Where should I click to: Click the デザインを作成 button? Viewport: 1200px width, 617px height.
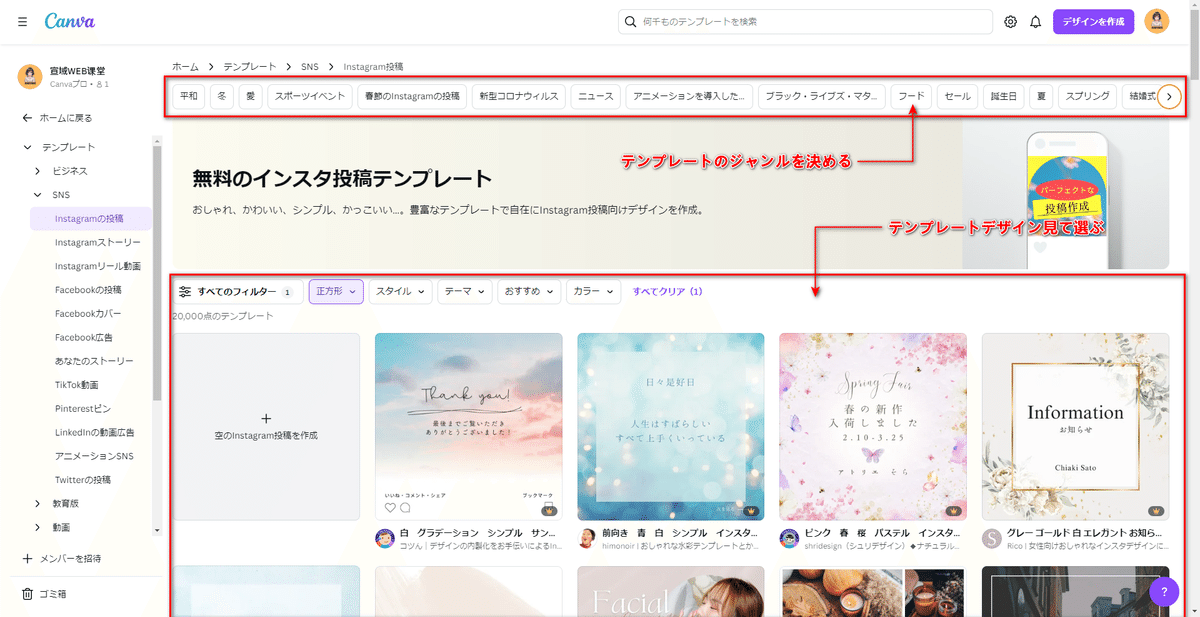click(x=1093, y=21)
